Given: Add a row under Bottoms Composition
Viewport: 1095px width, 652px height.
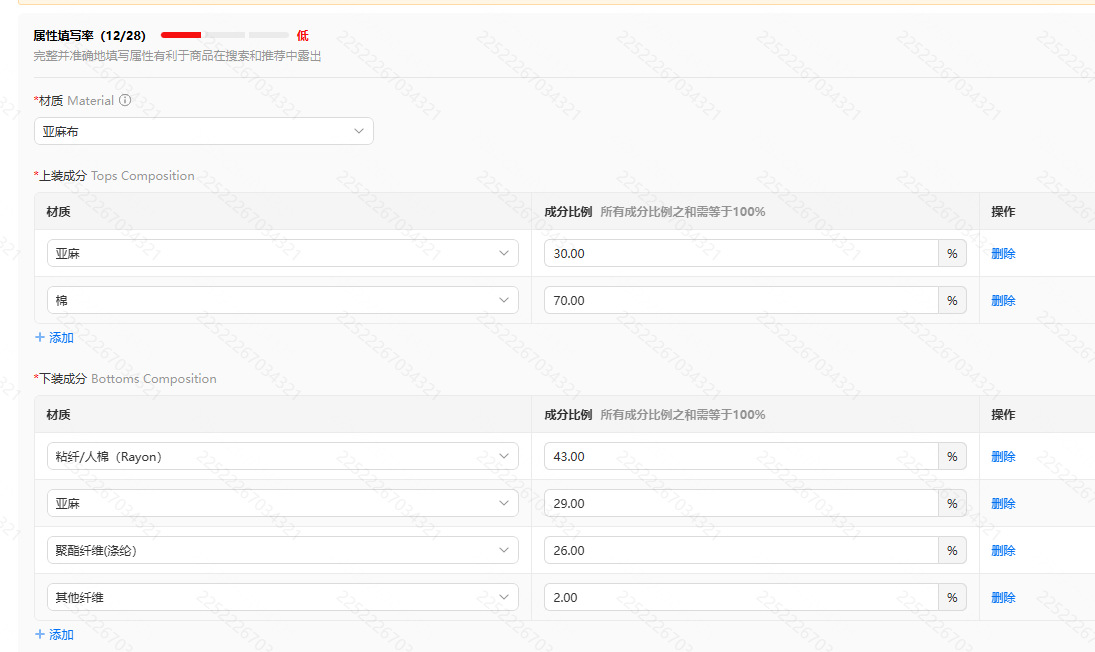Looking at the screenshot, I should pyautogui.click(x=54, y=635).
